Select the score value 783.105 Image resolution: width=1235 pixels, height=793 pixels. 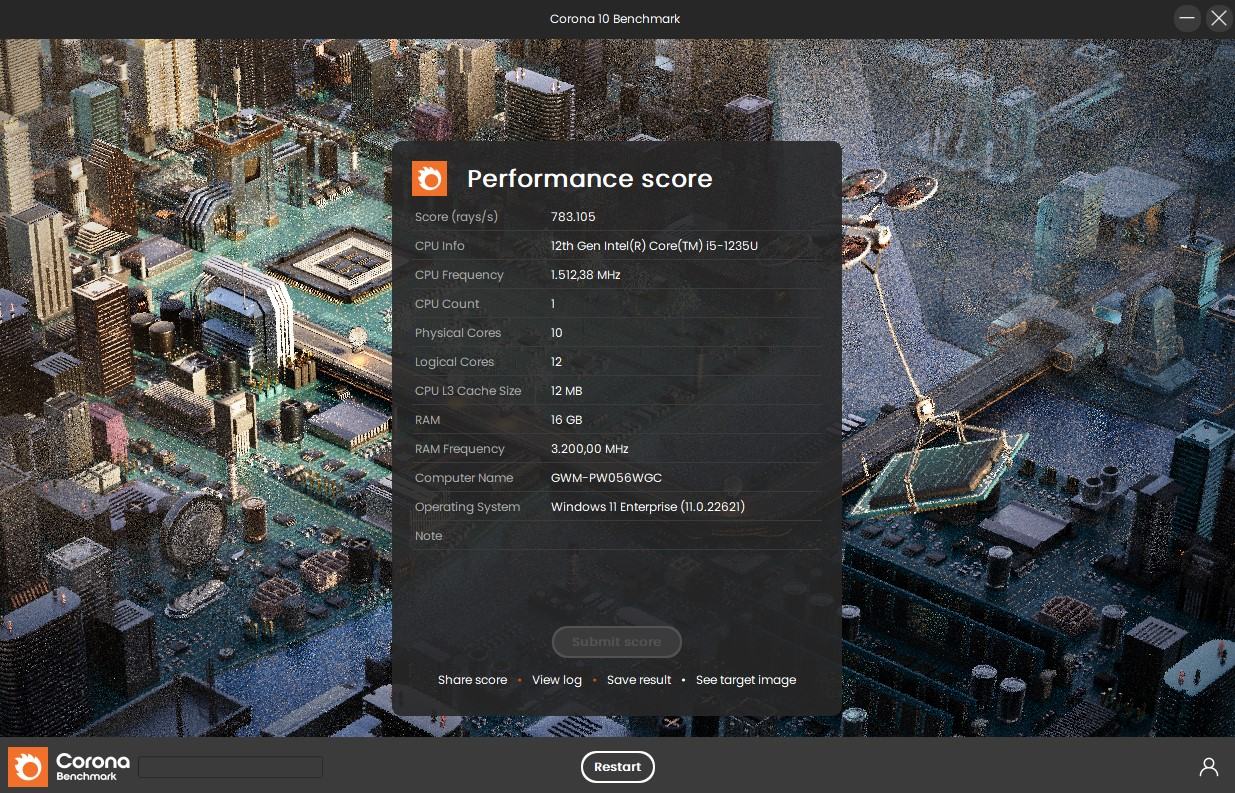pos(573,217)
